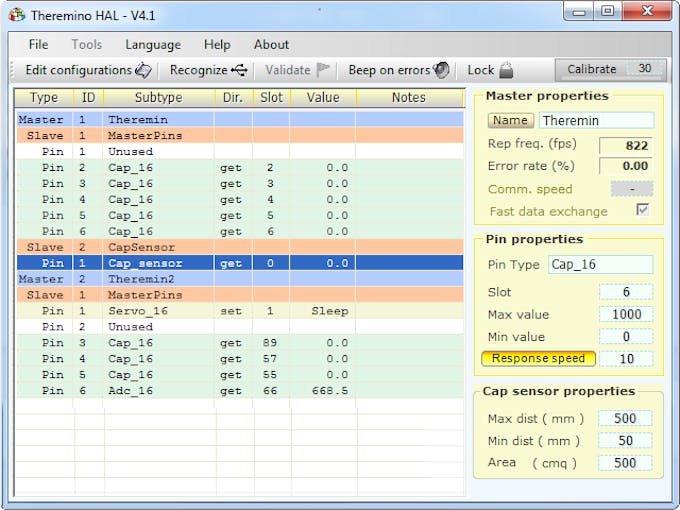Click Edit configurations toolbar button
680x510 pixels.
click(88, 70)
